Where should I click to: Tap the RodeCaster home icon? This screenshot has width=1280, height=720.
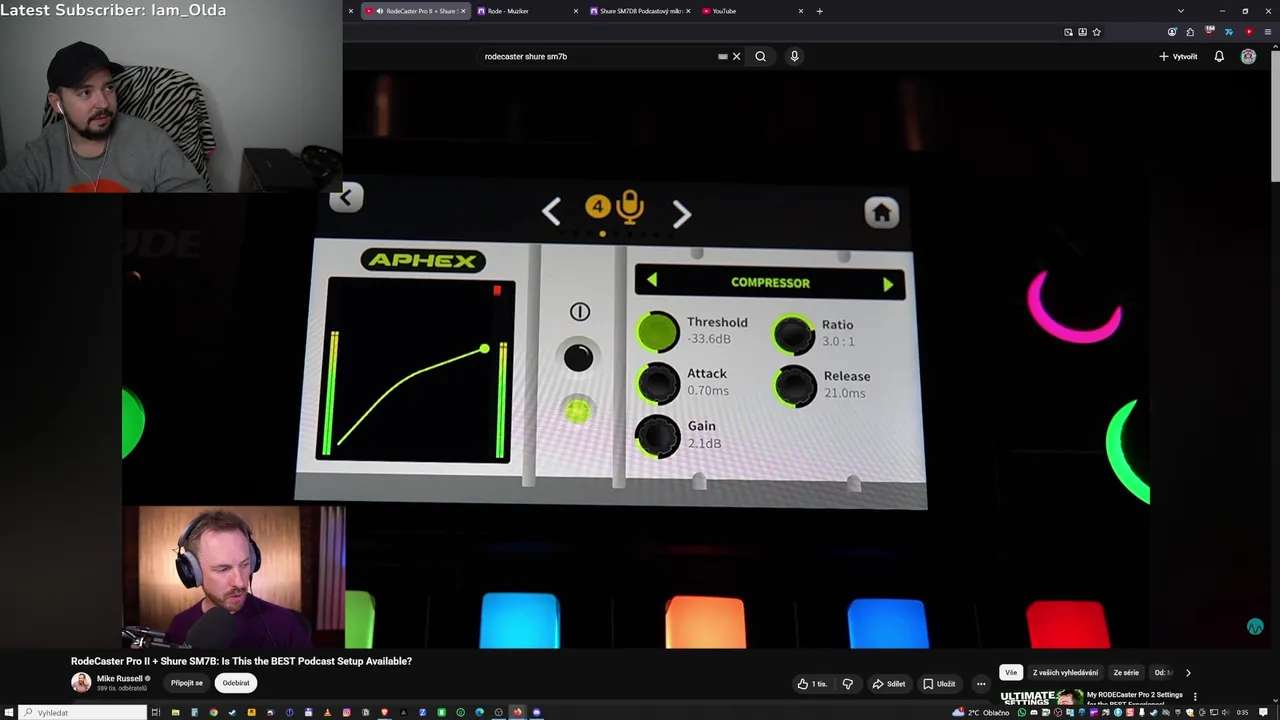[x=881, y=212]
